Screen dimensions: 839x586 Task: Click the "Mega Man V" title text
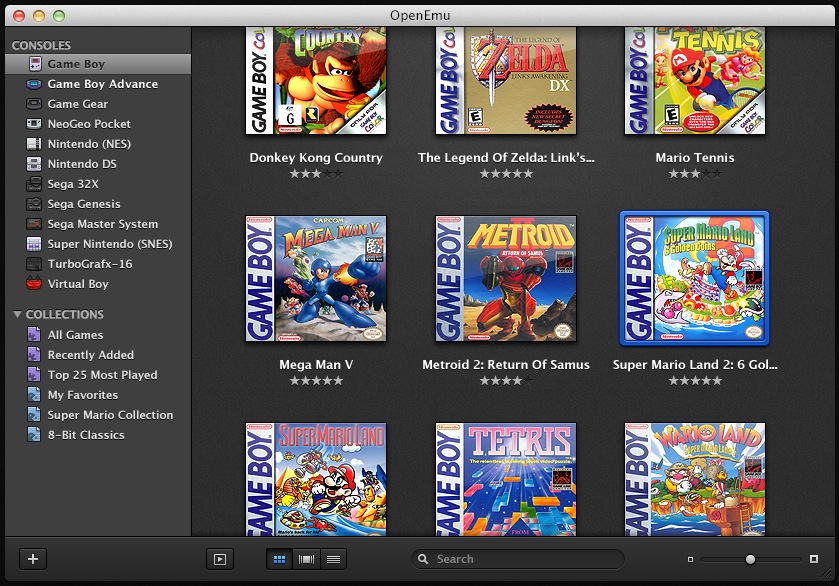click(316, 364)
